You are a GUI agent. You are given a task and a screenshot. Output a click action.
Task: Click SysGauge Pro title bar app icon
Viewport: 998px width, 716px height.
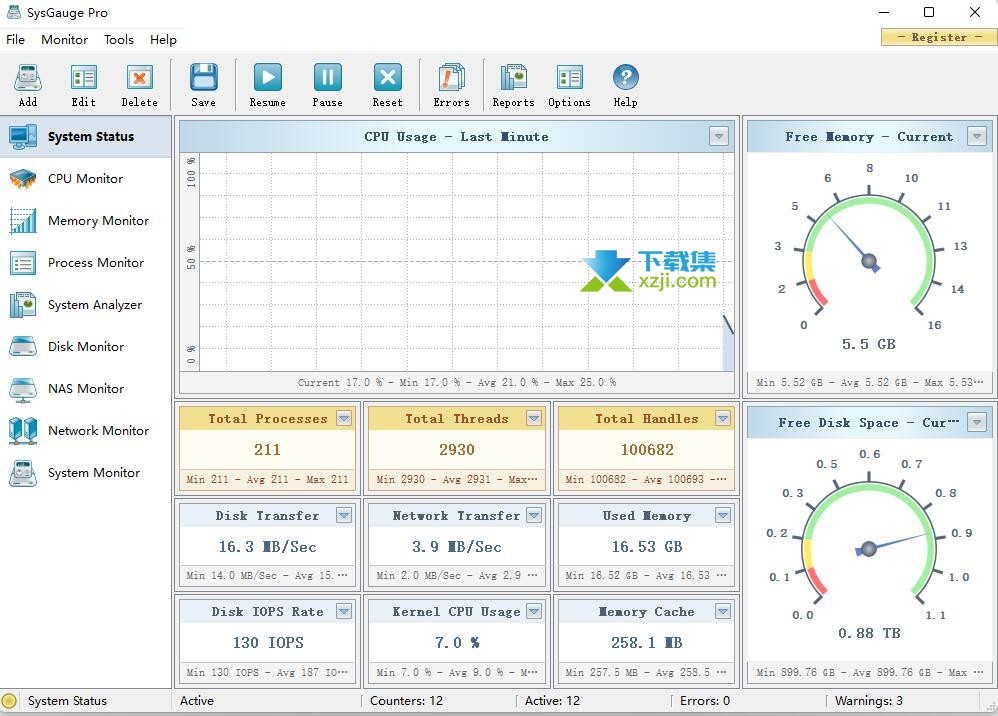click(13, 12)
